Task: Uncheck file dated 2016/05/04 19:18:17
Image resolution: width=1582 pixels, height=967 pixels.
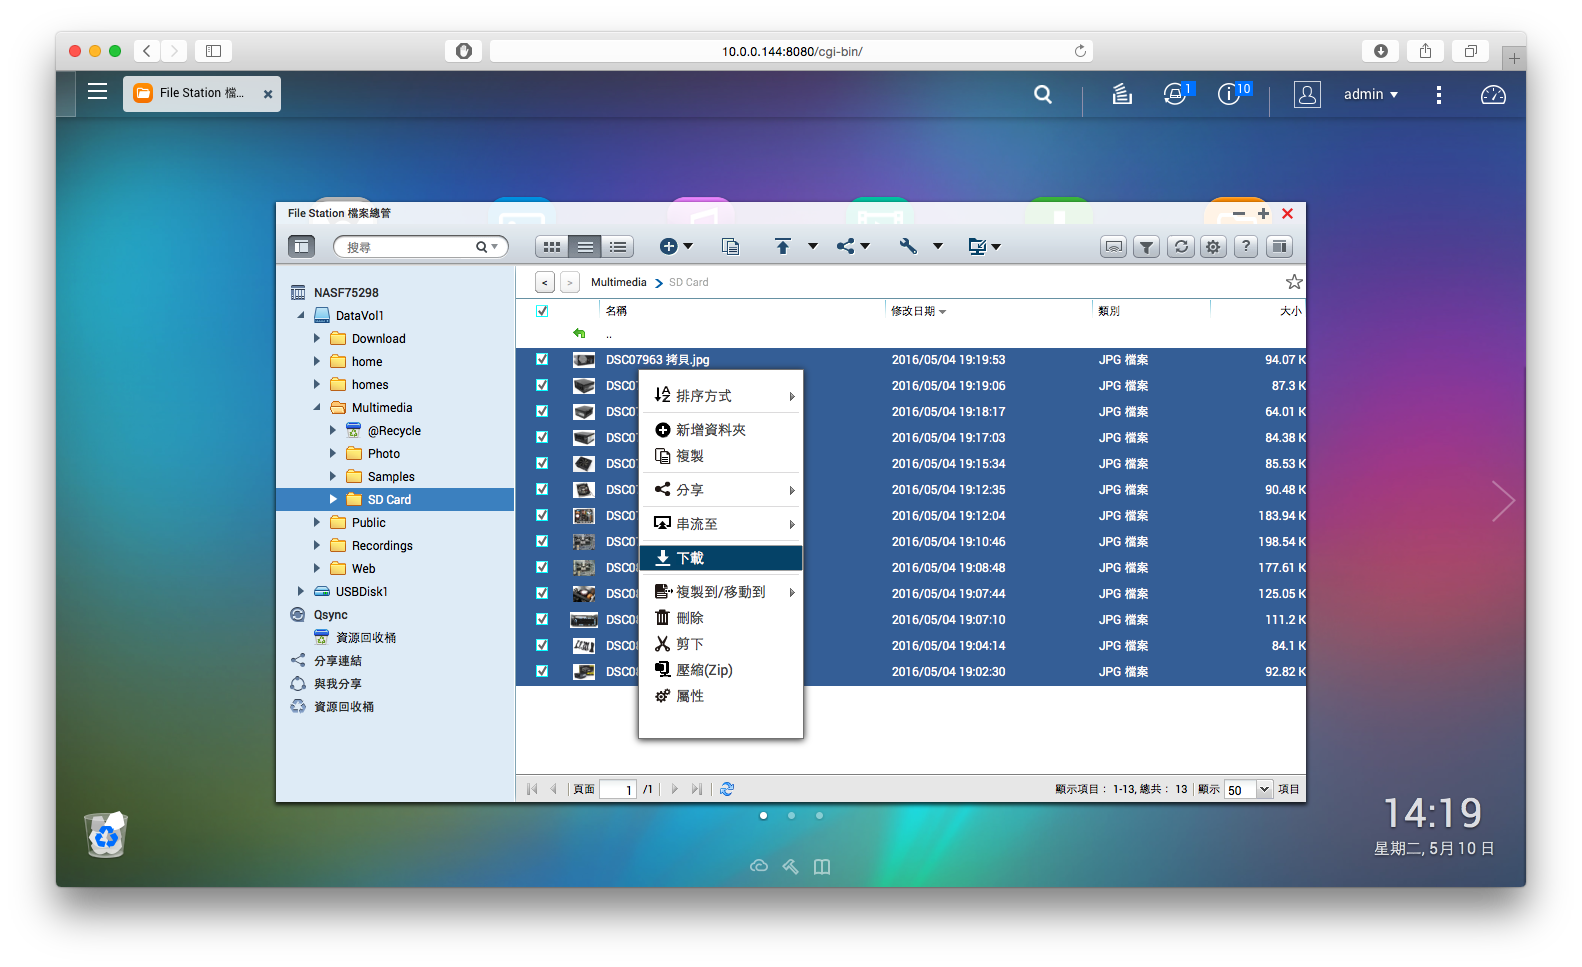Action: tap(542, 412)
